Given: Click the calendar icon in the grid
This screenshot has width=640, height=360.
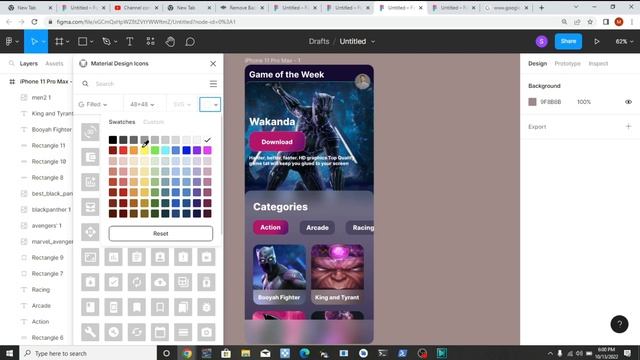Looking at the screenshot, I should (x=160, y=332).
